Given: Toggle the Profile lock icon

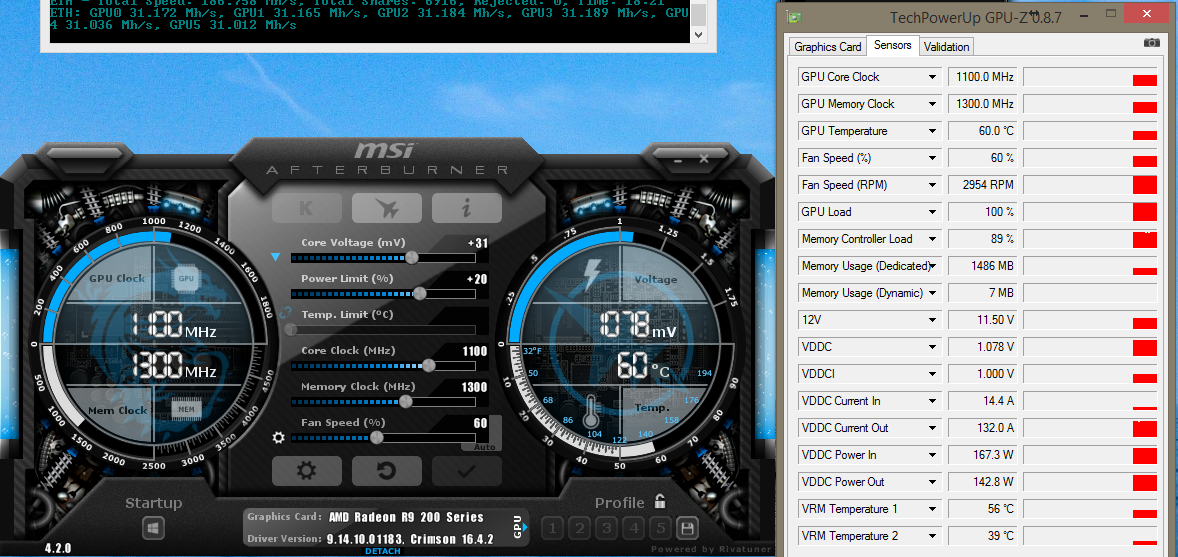Looking at the screenshot, I should [660, 502].
